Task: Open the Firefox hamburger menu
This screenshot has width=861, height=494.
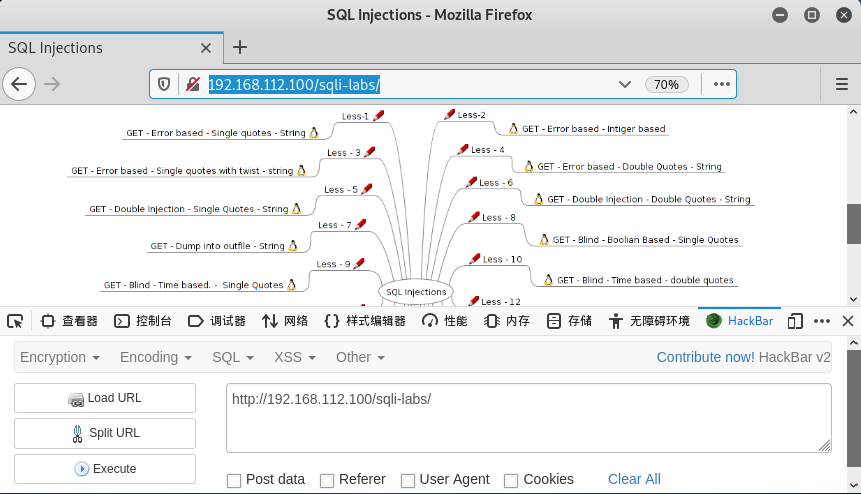Action: (x=841, y=84)
